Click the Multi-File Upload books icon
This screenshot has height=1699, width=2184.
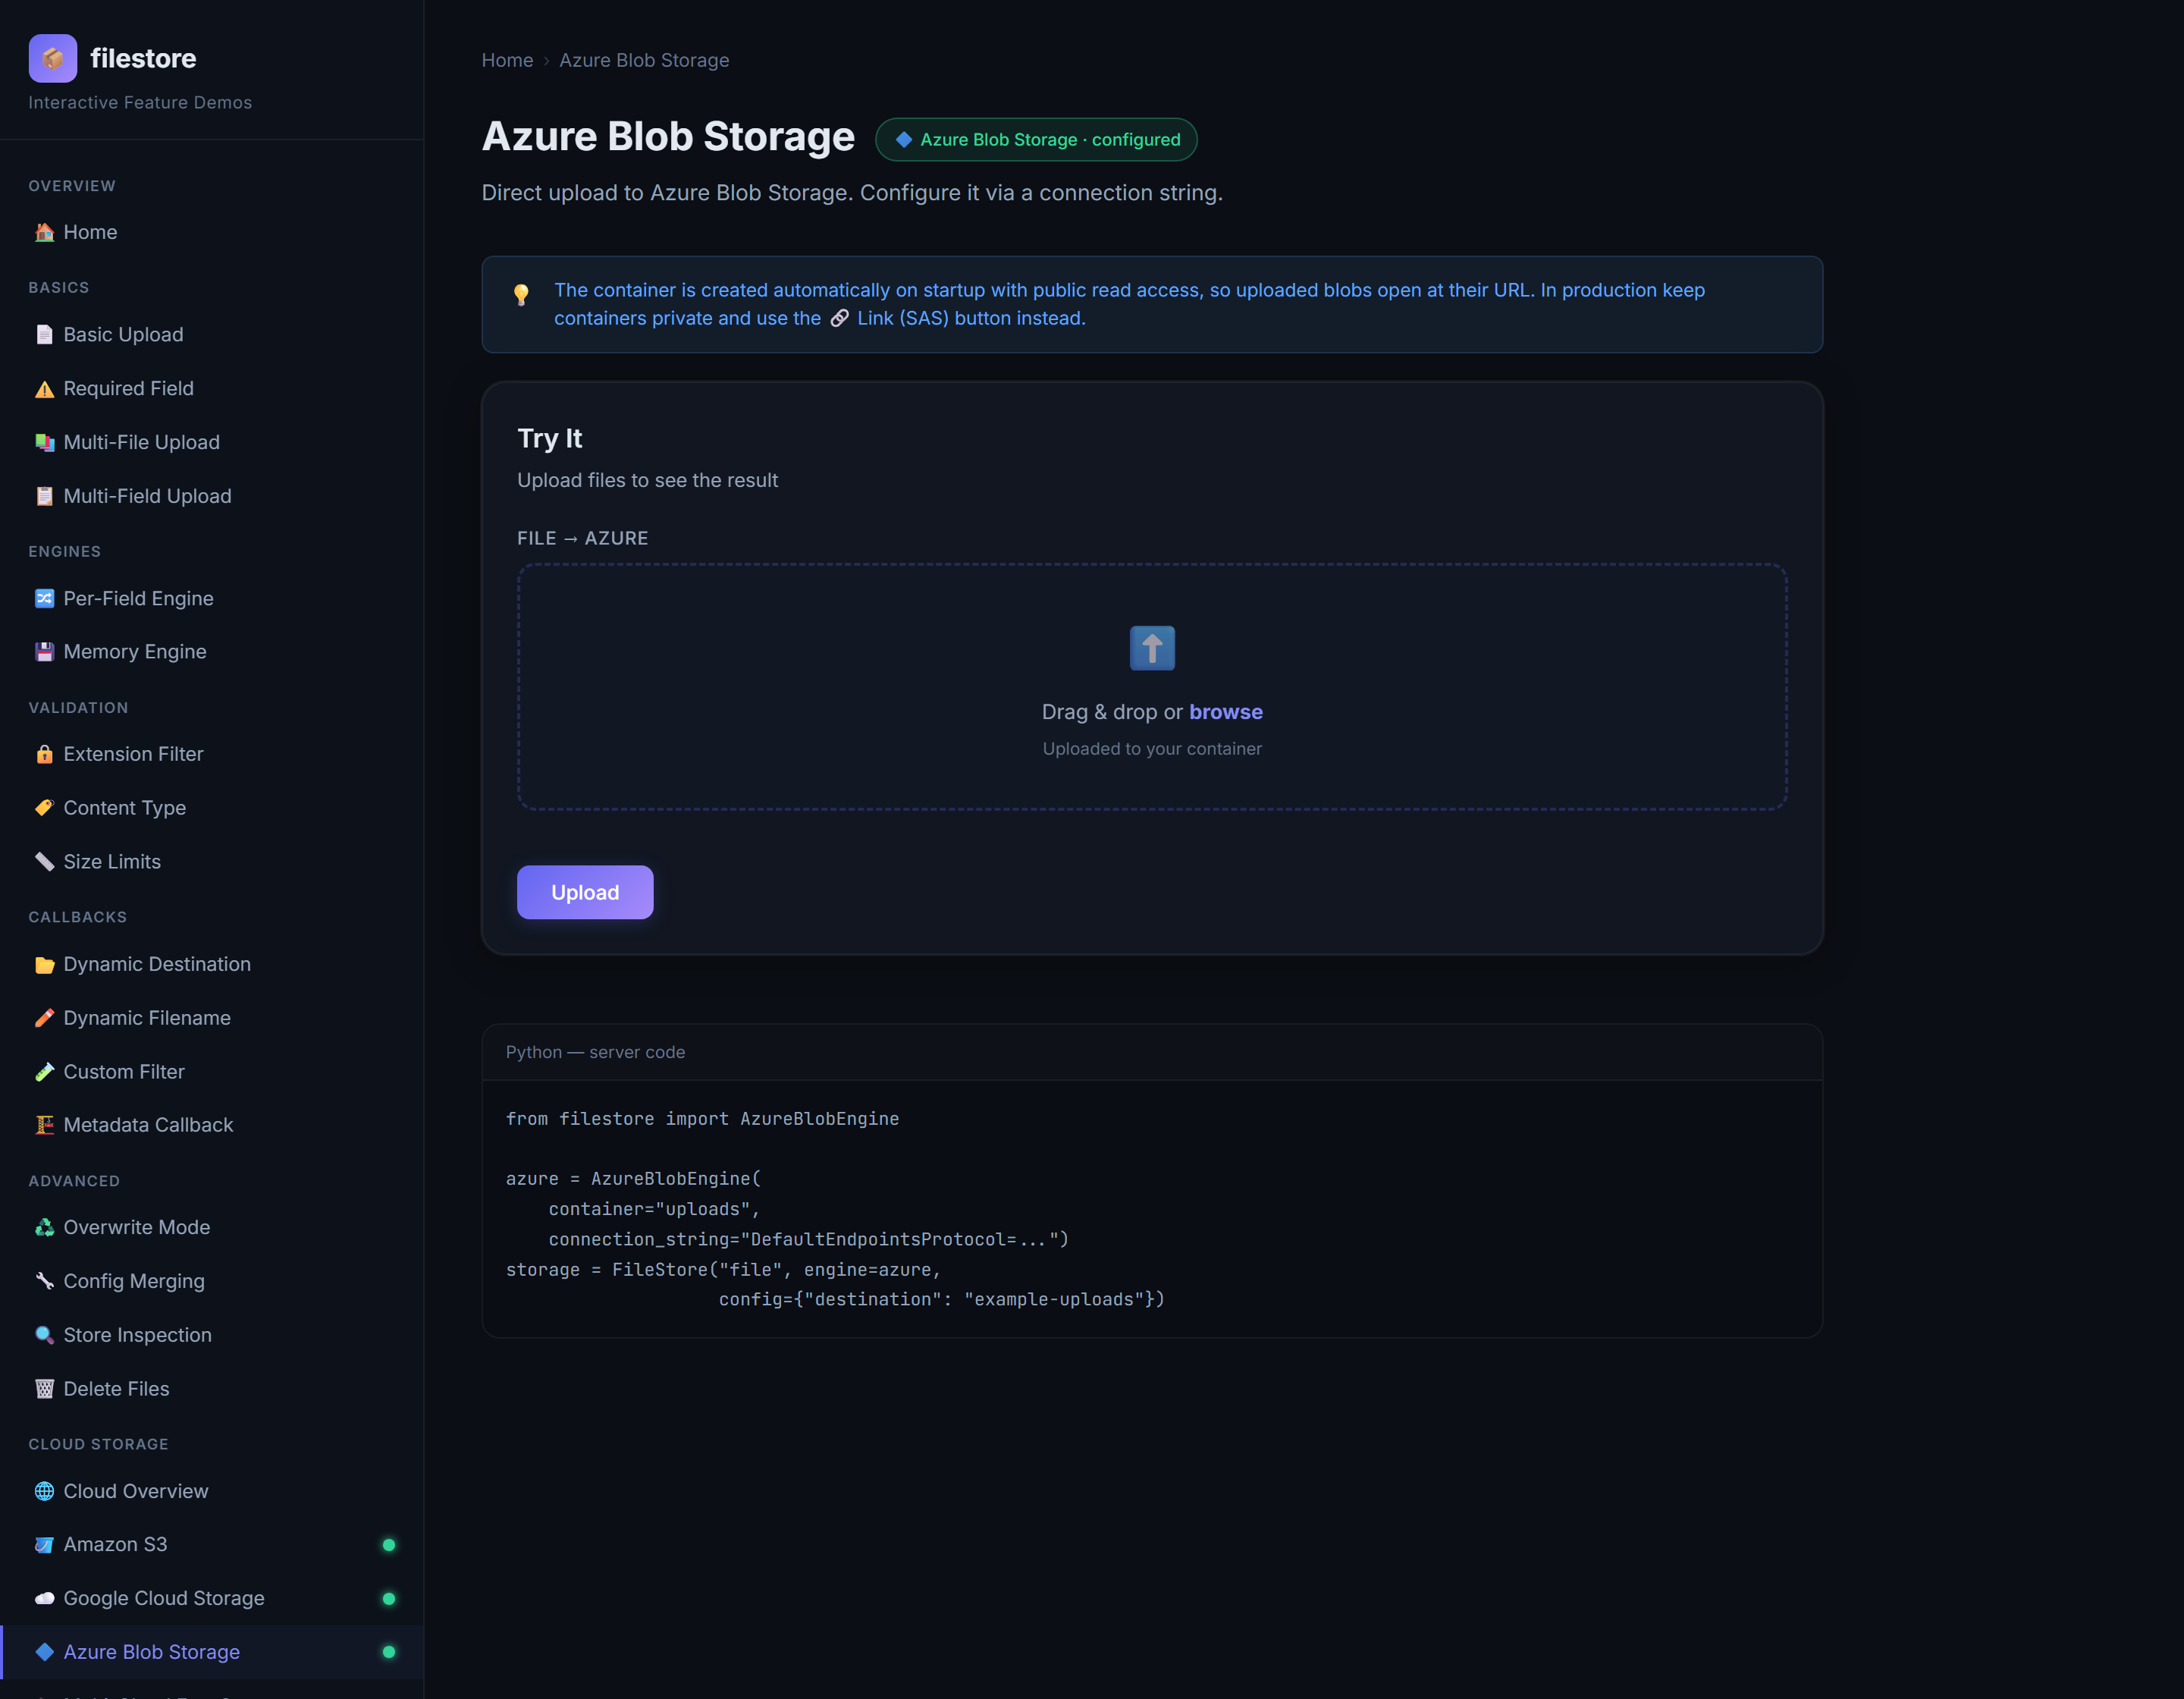click(45, 442)
